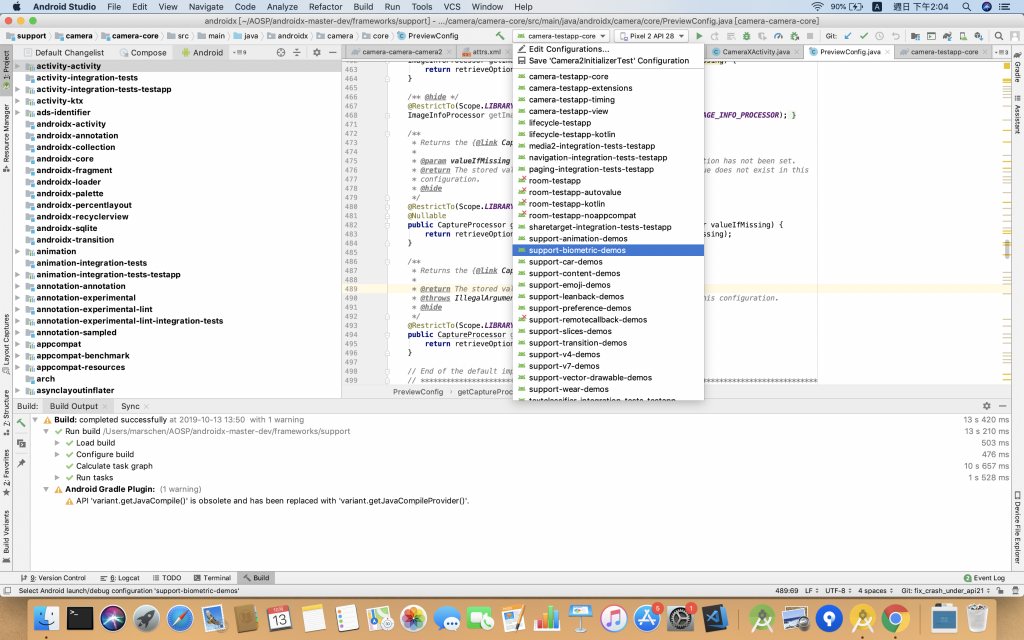Click the UTF-8 encoding status item

838,590
